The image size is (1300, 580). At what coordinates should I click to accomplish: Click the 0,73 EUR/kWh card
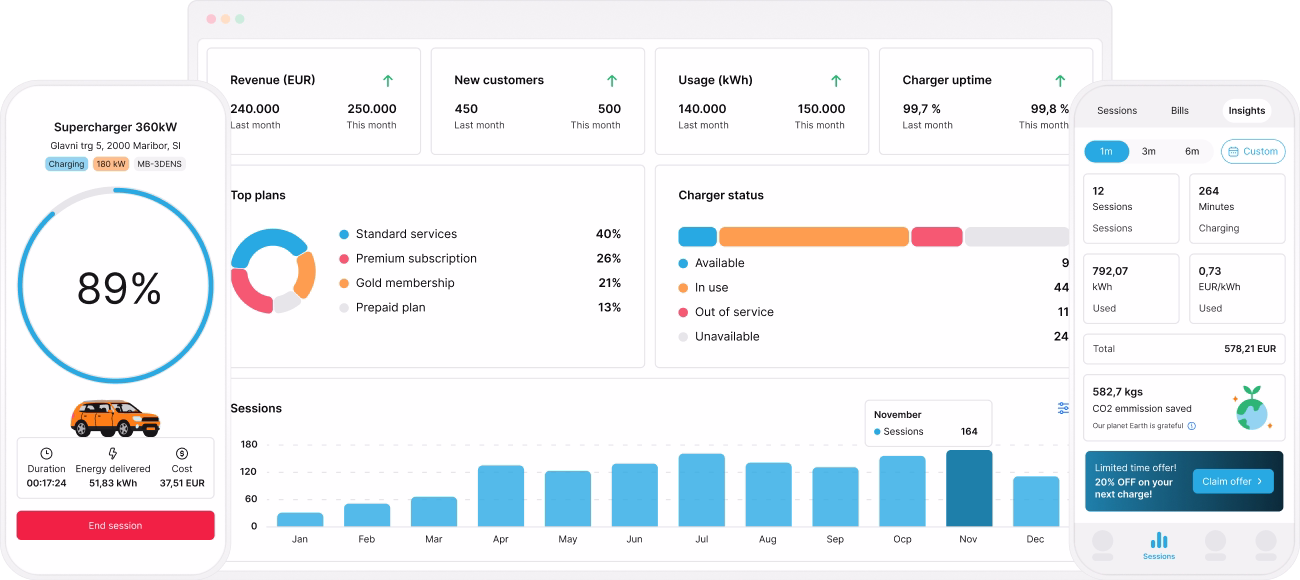[1237, 288]
